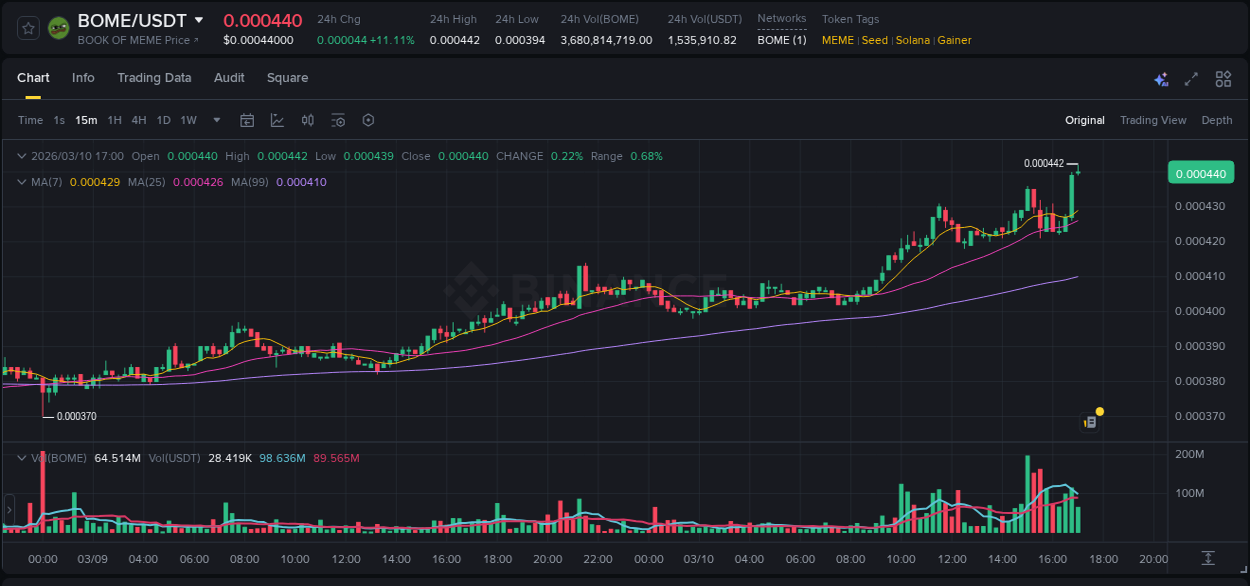
Task: Open the extra timeframes dropdown arrow
Action: pyautogui.click(x=215, y=120)
